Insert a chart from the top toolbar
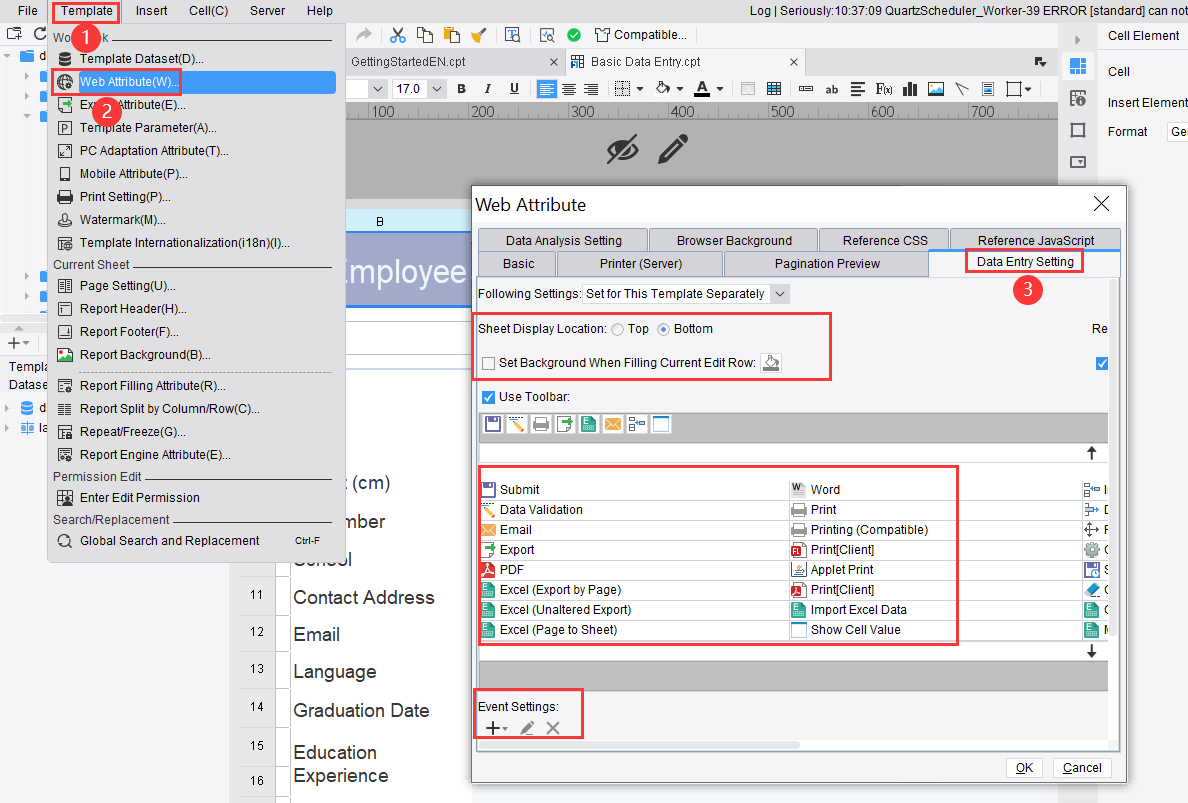Image resolution: width=1188 pixels, height=803 pixels. point(910,89)
